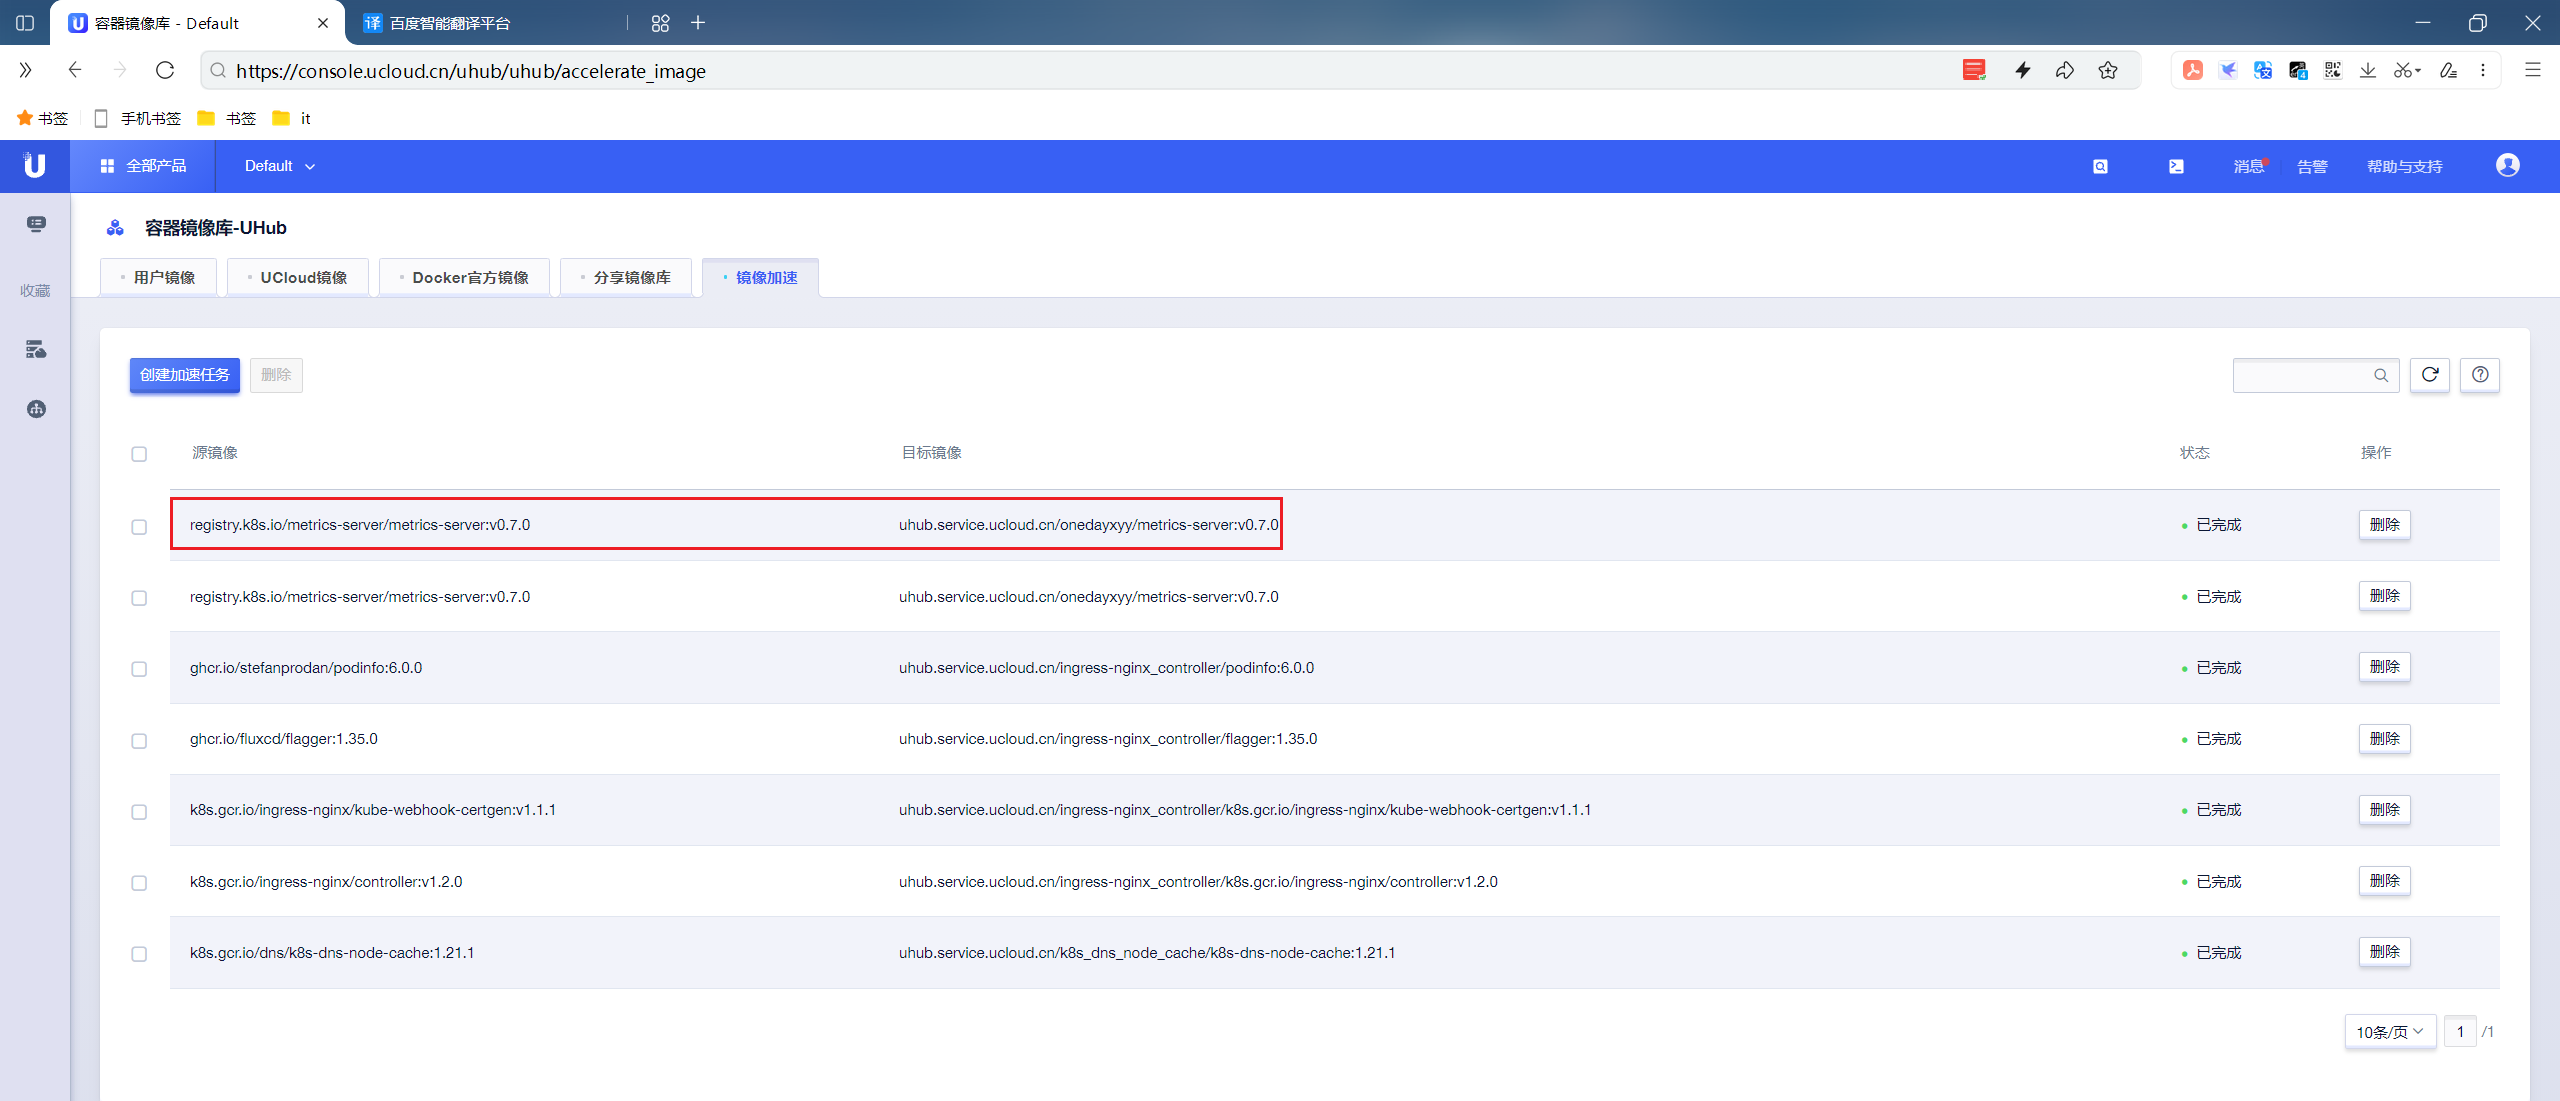
Task: Delete the kube-webhook-certgen acceleration task
Action: point(2385,810)
